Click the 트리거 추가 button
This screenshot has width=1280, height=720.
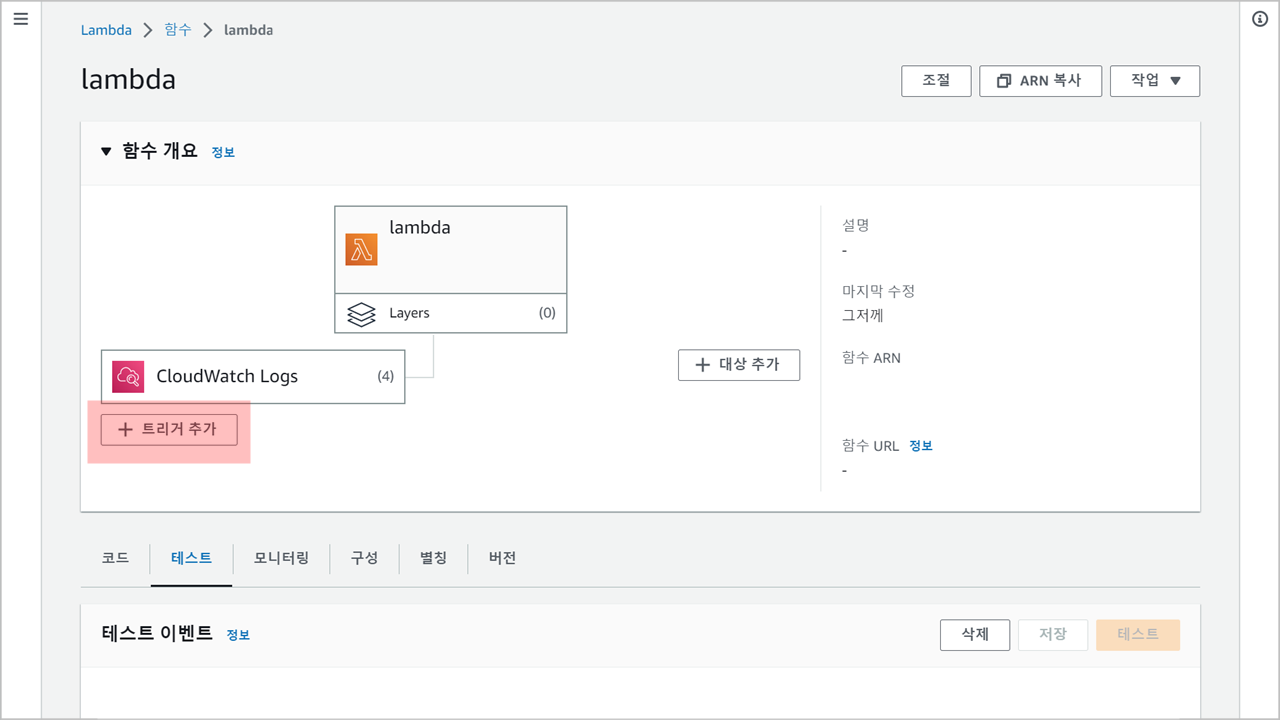[169, 429]
